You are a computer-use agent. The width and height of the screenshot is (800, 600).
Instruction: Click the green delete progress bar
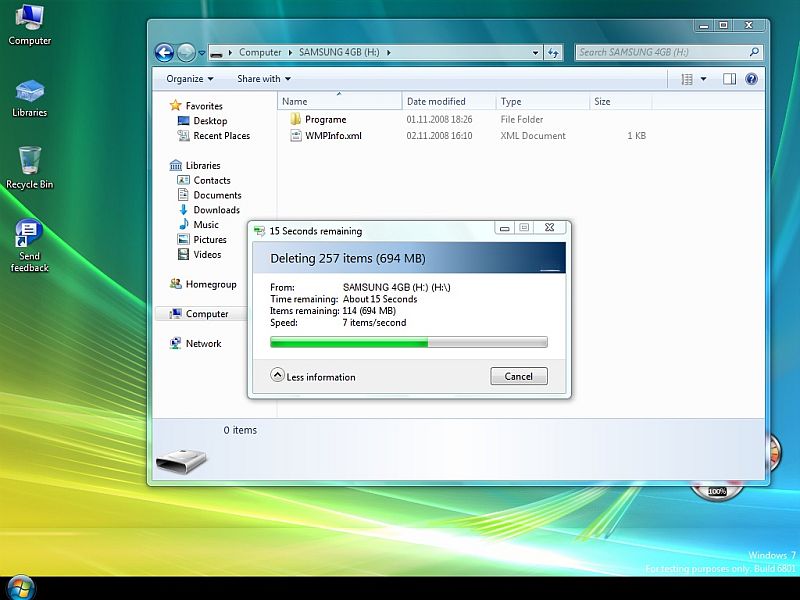click(x=408, y=342)
